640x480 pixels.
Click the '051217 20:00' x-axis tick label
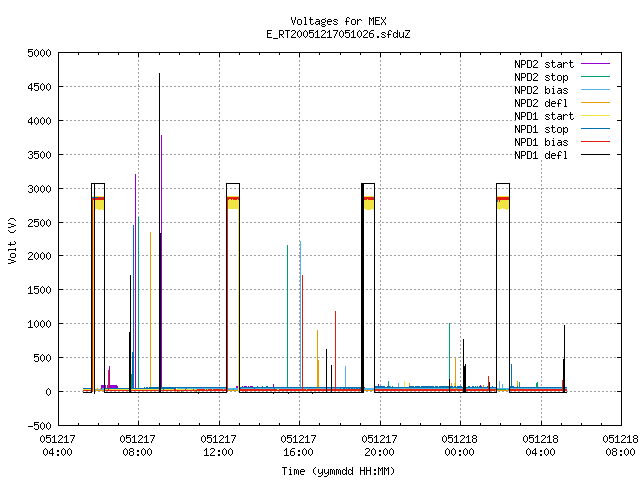[379, 445]
